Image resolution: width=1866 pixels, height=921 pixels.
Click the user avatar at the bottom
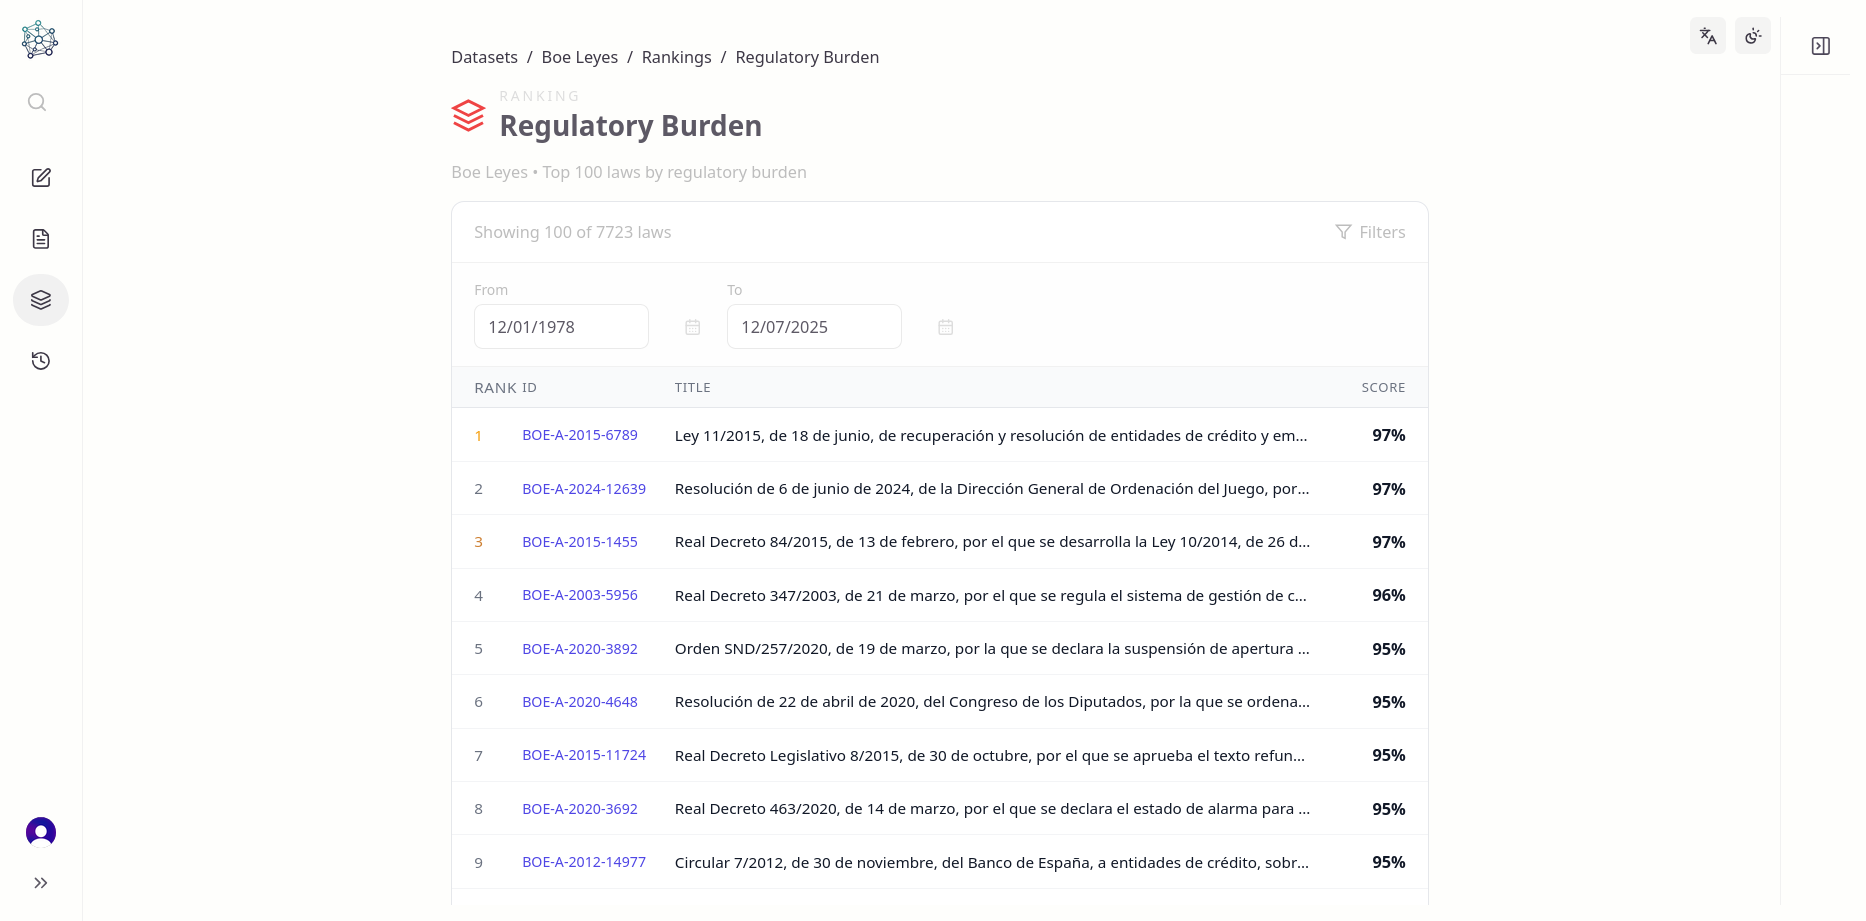(40, 831)
